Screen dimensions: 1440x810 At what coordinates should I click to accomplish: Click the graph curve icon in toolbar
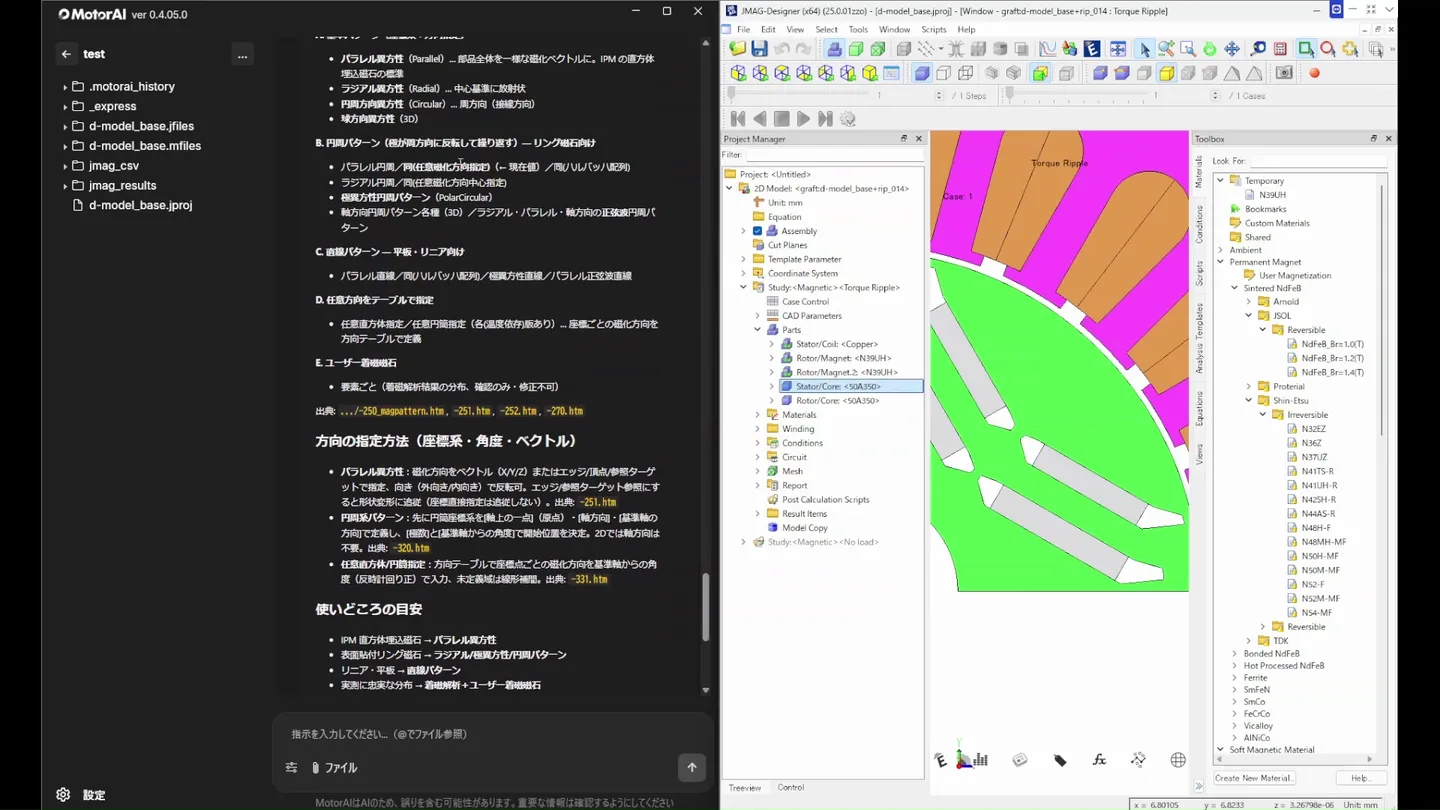pos(1047,49)
